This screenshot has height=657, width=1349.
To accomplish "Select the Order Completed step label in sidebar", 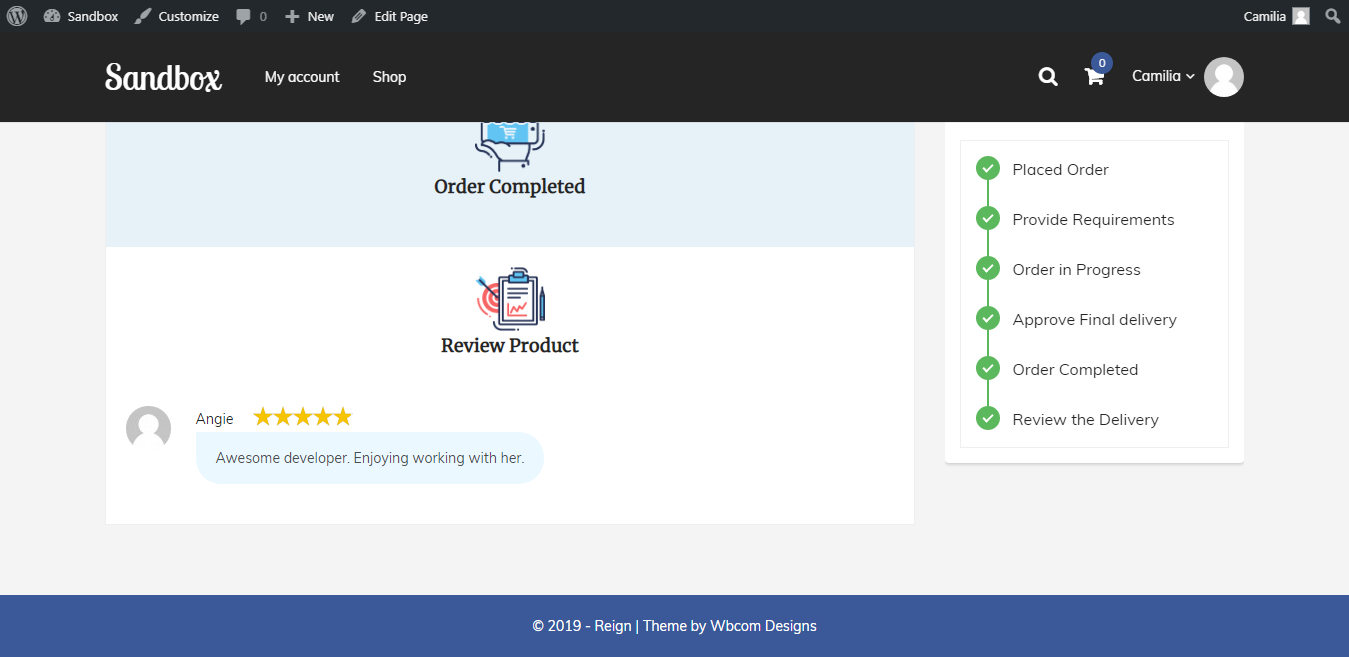I will [x=1075, y=370].
